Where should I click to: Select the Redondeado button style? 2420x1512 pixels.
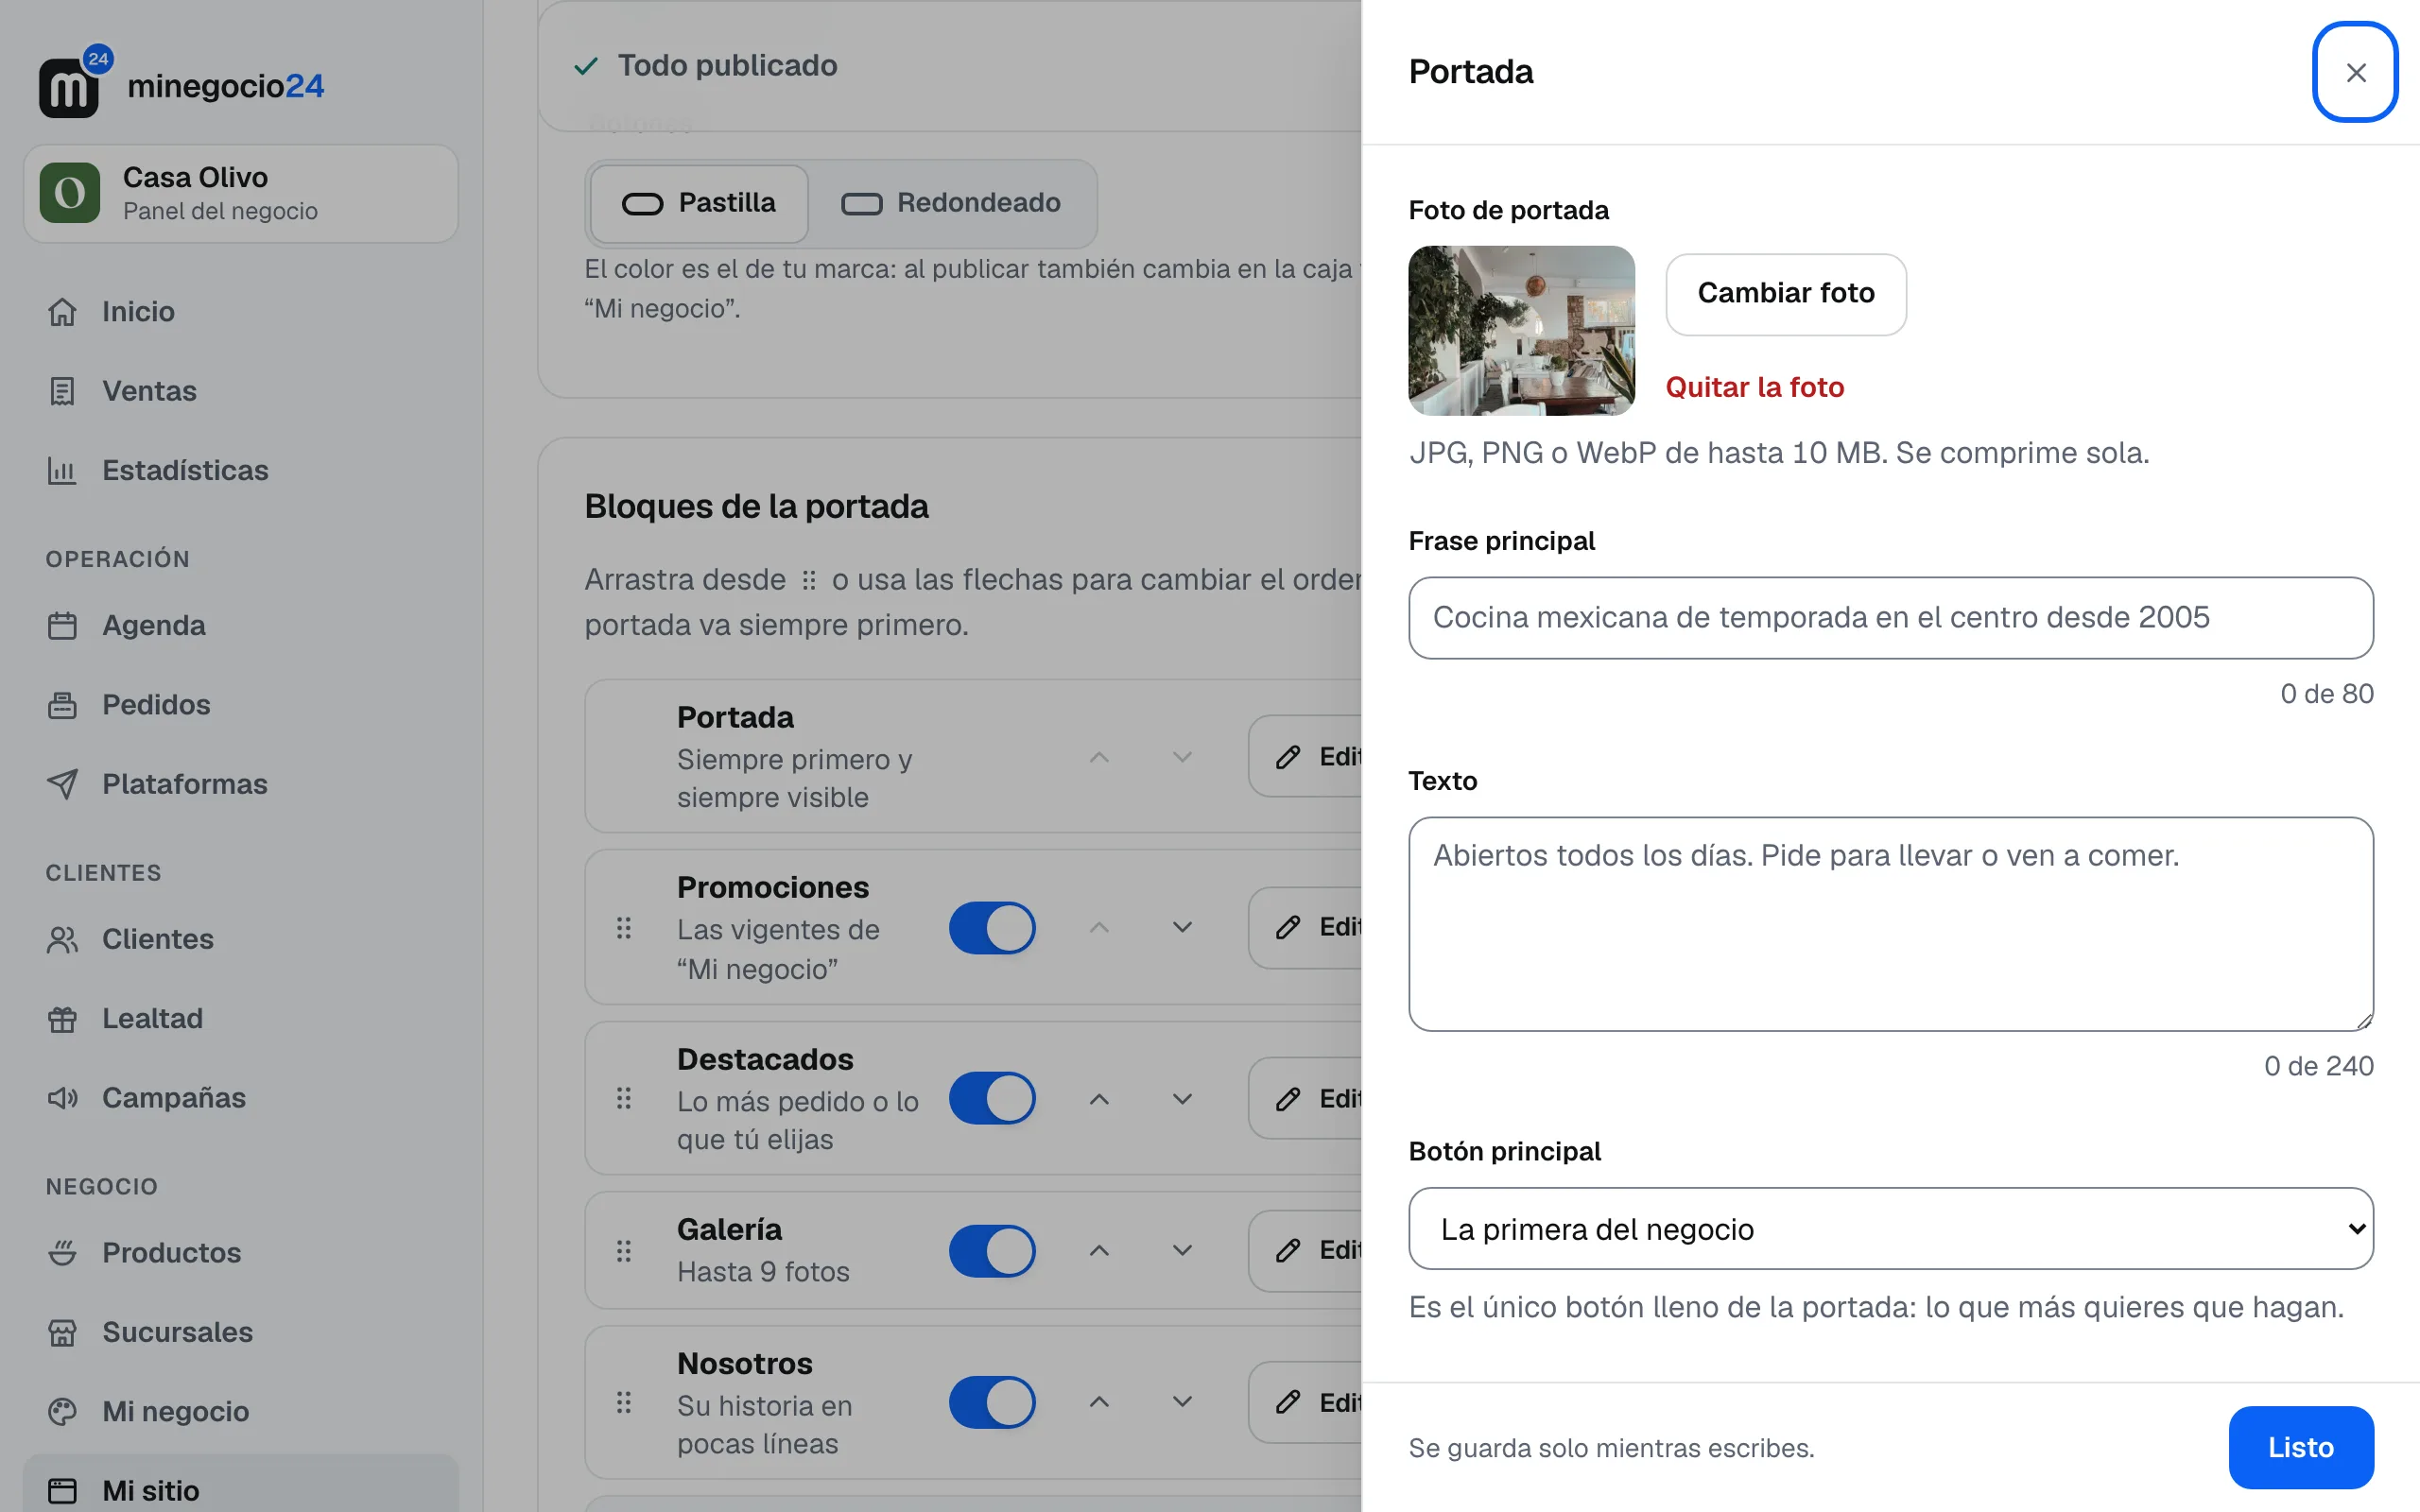pos(951,203)
